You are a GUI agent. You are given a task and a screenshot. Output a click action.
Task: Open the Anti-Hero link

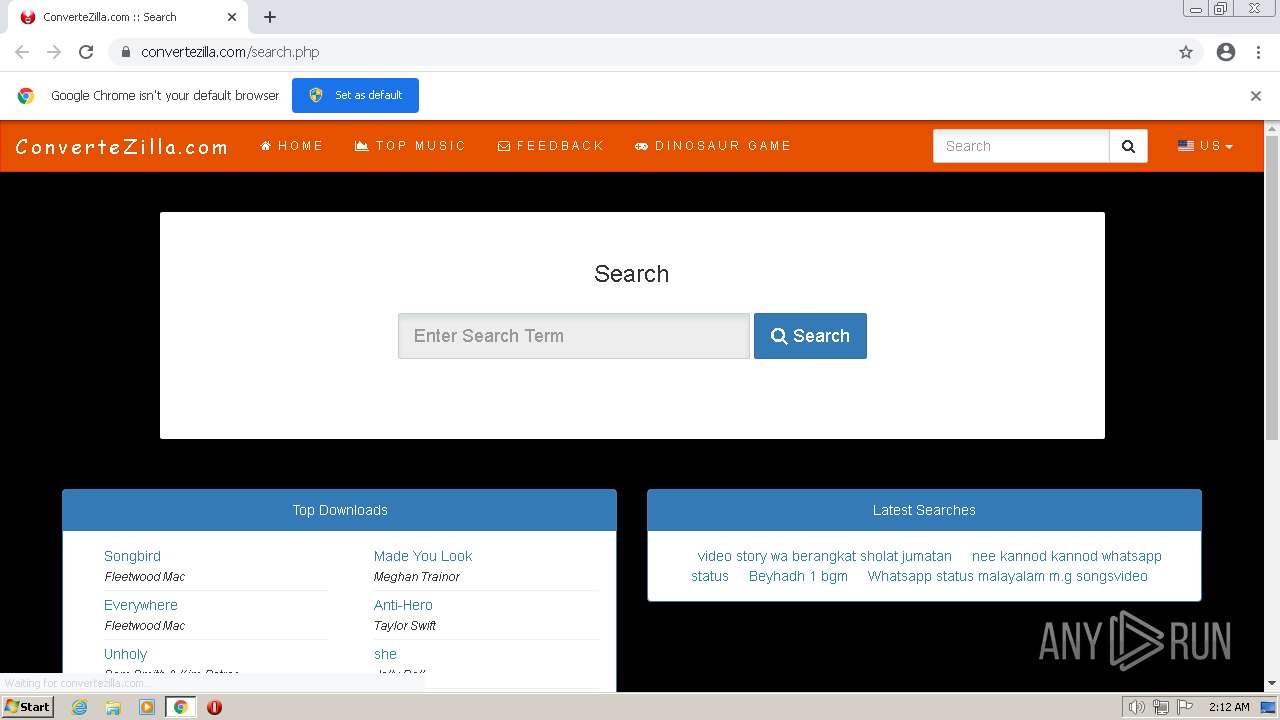pyautogui.click(x=403, y=605)
